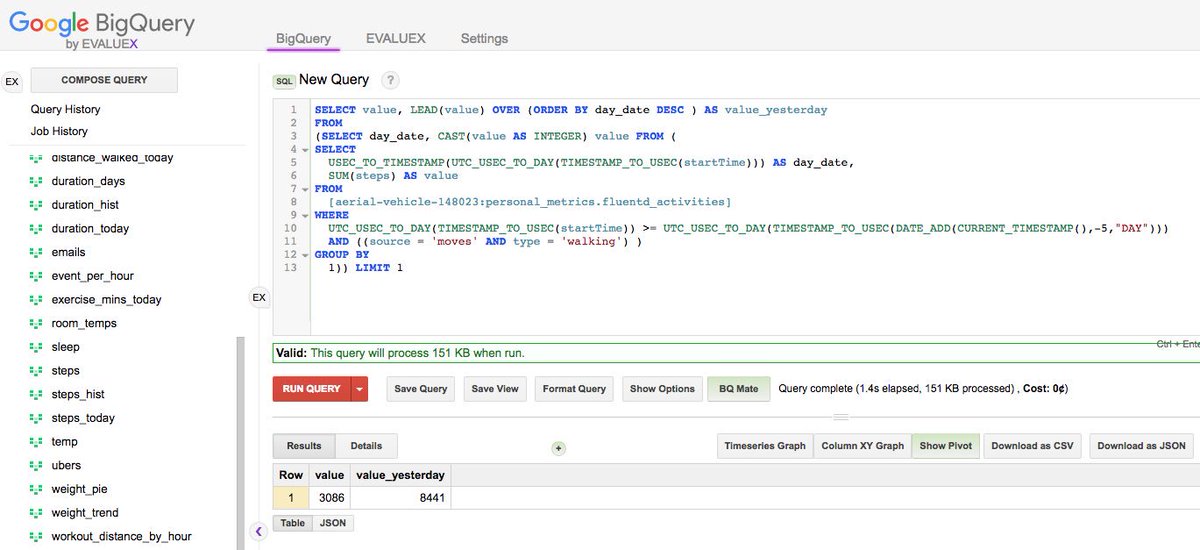
Task: Click the Google BigQuery logo
Action: click(x=102, y=28)
